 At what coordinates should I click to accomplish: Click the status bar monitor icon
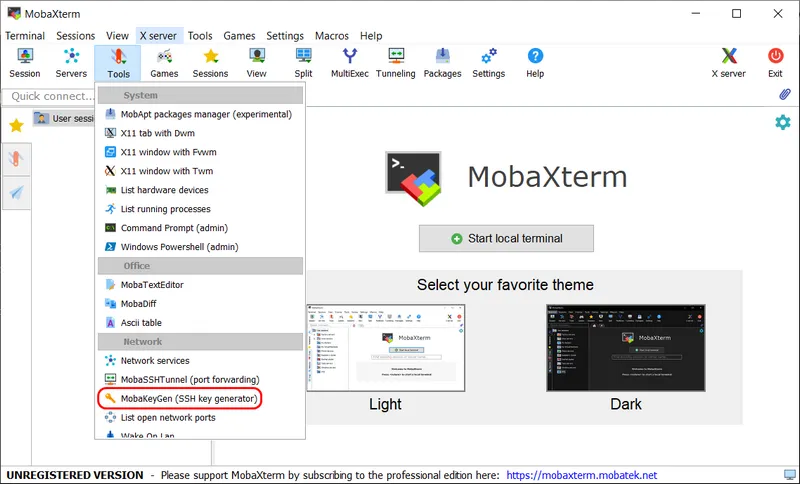tap(789, 475)
